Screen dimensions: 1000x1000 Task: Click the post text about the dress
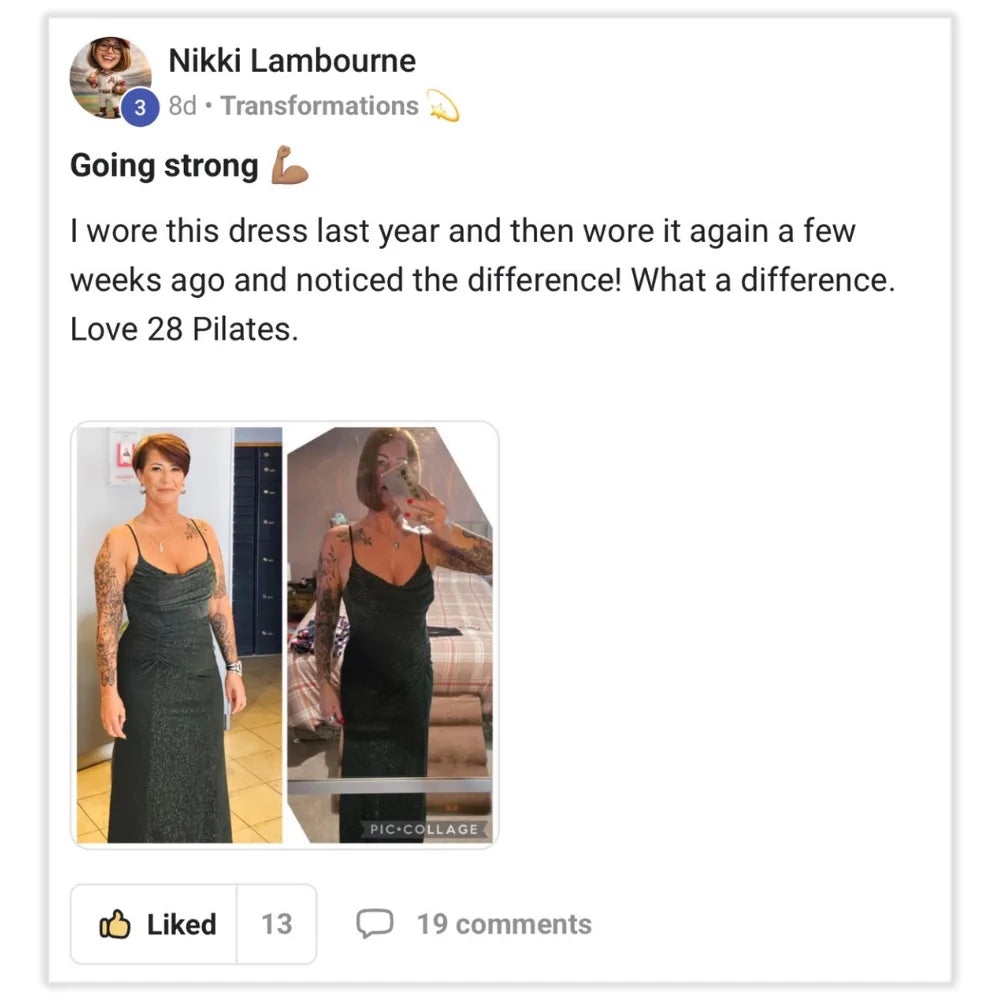462,255
